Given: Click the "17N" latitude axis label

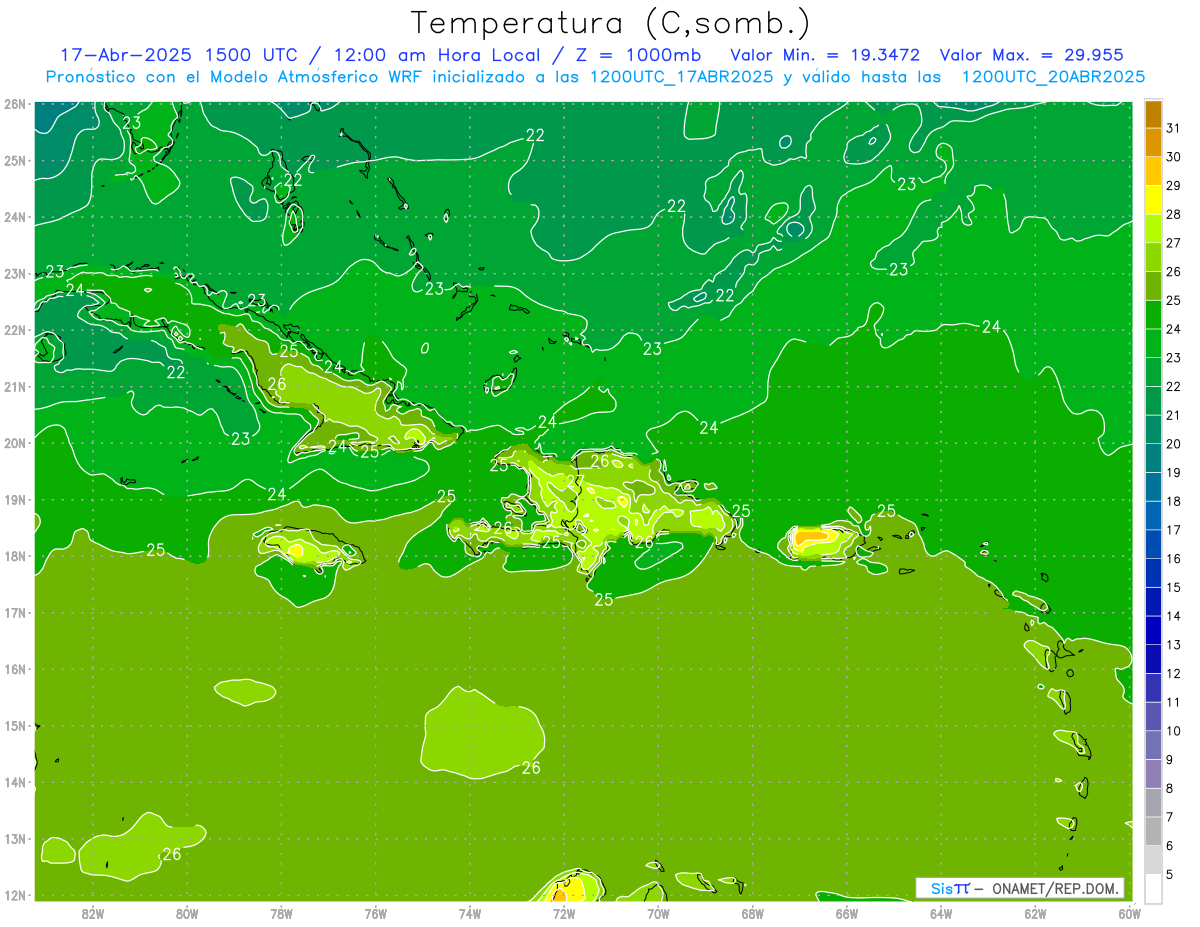Looking at the screenshot, I should coord(14,613).
